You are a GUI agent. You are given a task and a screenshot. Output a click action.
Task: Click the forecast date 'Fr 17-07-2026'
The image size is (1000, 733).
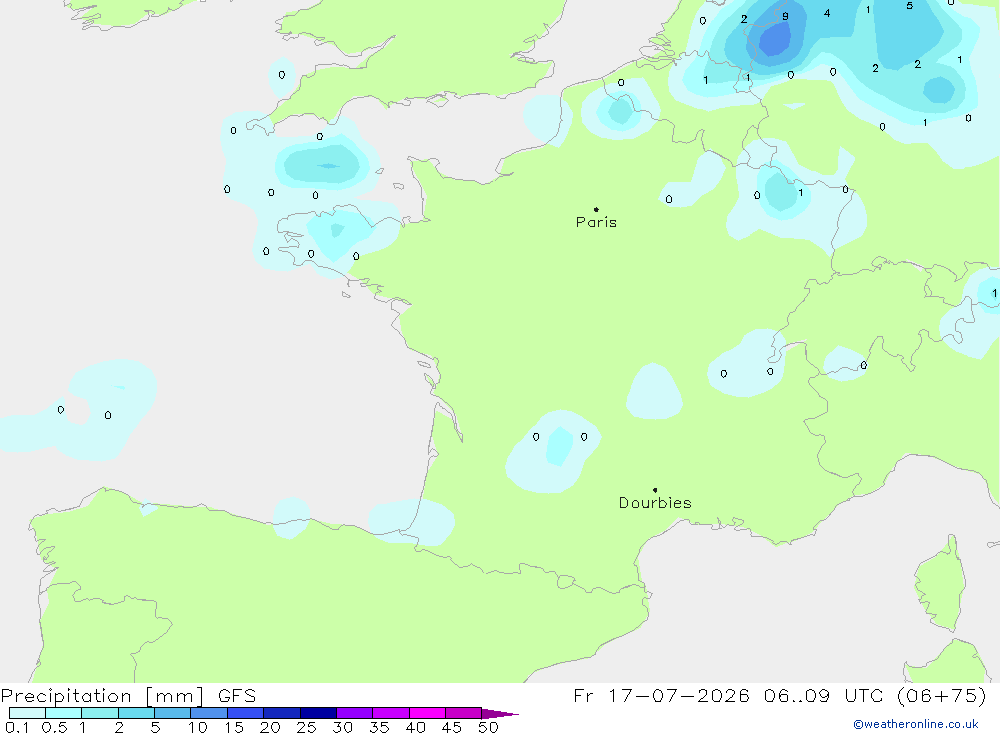(661, 695)
